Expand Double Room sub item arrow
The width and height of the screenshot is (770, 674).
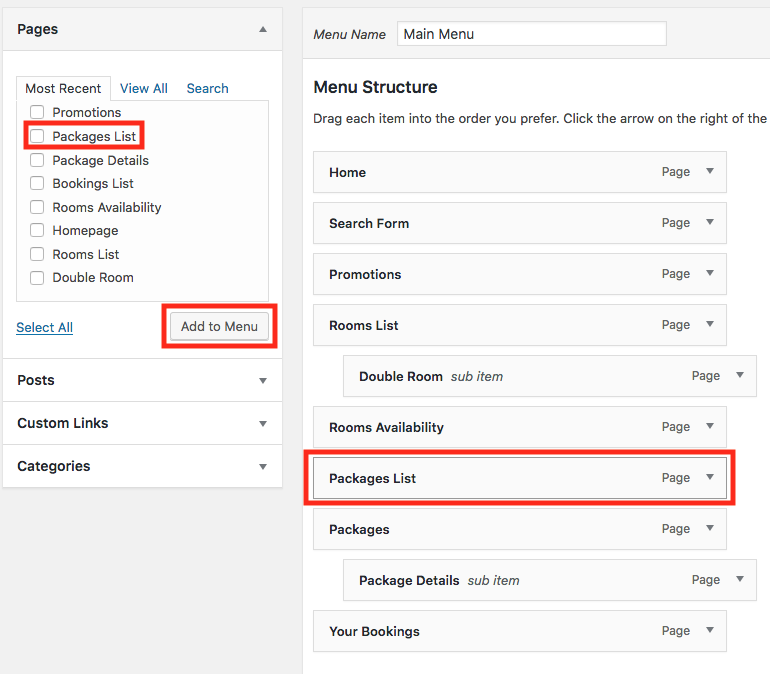coord(740,375)
